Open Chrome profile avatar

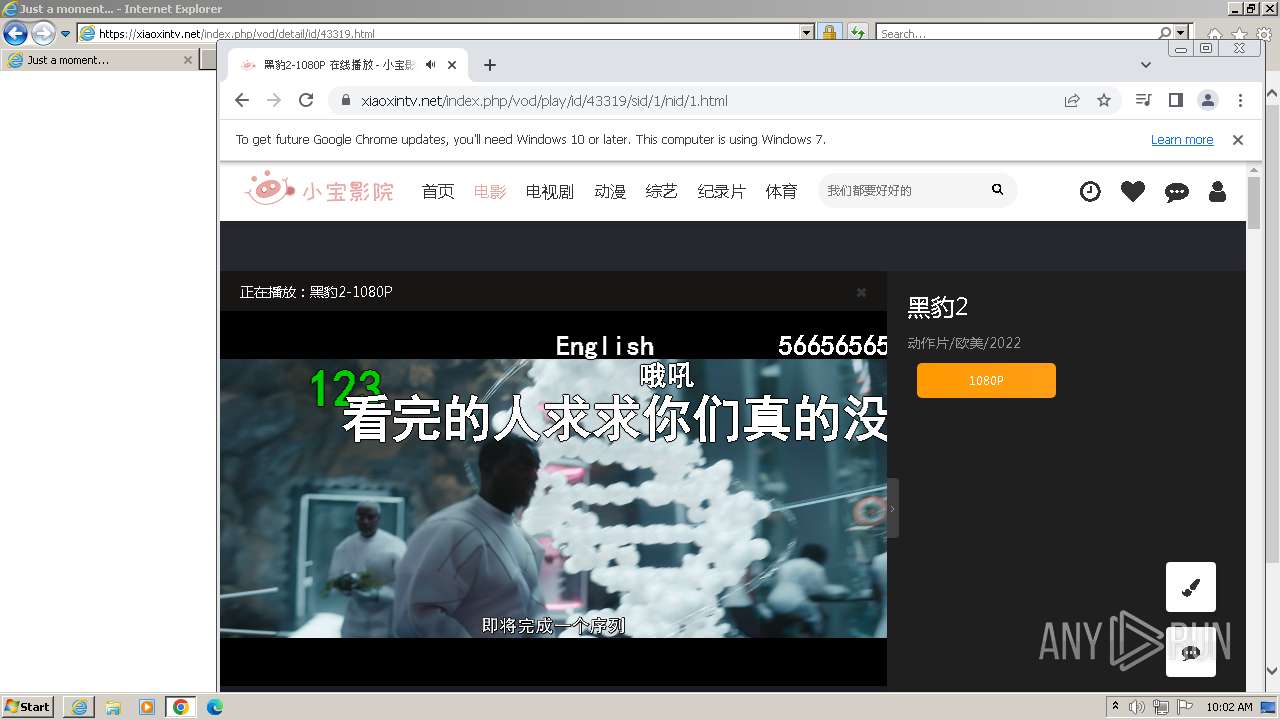point(1208,100)
